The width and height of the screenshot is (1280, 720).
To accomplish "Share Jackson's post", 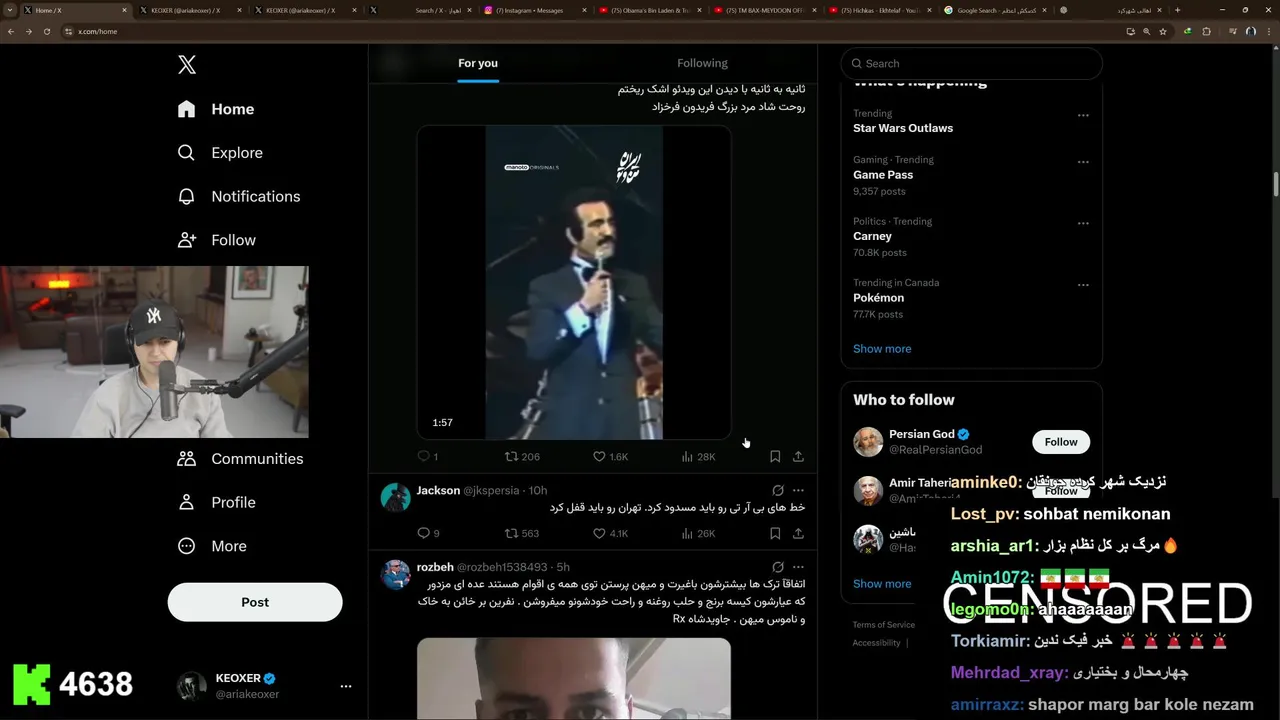I will pyautogui.click(x=798, y=533).
